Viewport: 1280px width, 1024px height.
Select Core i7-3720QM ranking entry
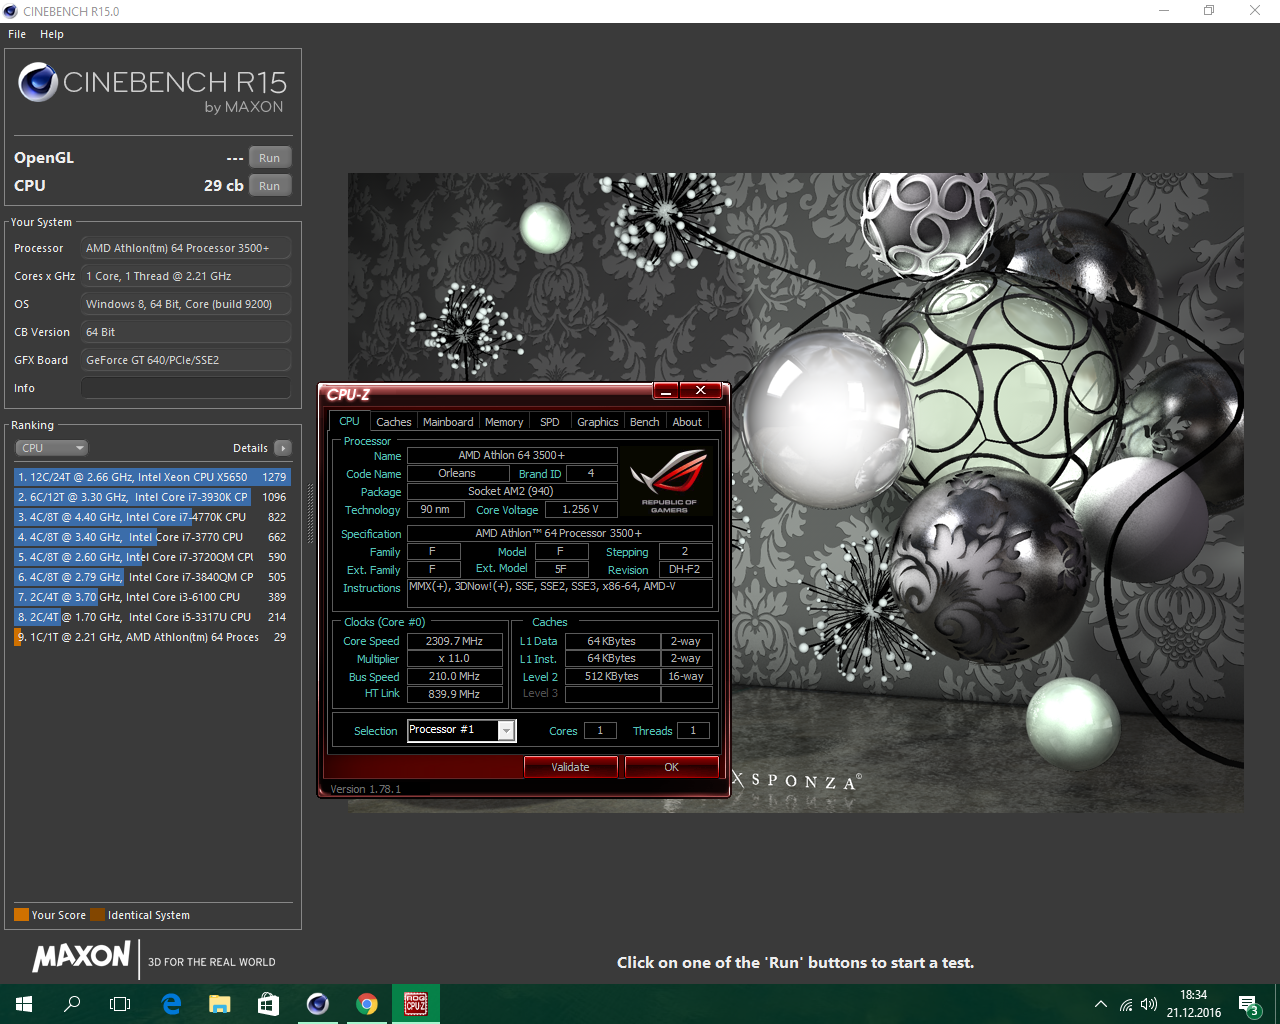click(152, 557)
